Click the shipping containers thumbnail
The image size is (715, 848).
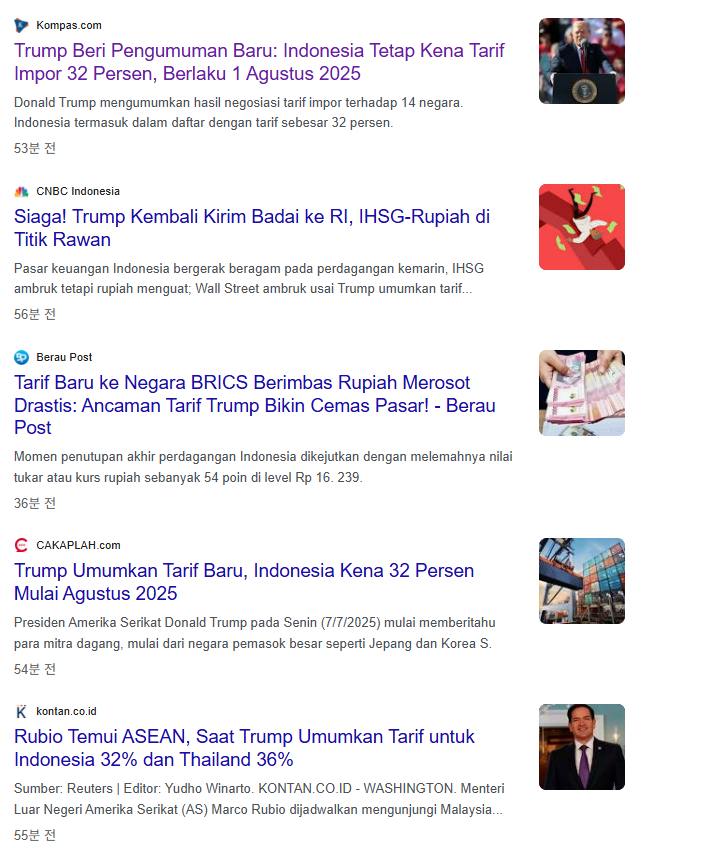pos(581,581)
